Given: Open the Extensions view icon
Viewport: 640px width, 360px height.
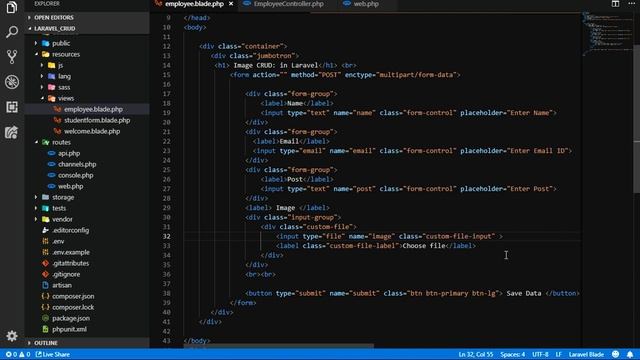Looking at the screenshot, I should coord(12,107).
